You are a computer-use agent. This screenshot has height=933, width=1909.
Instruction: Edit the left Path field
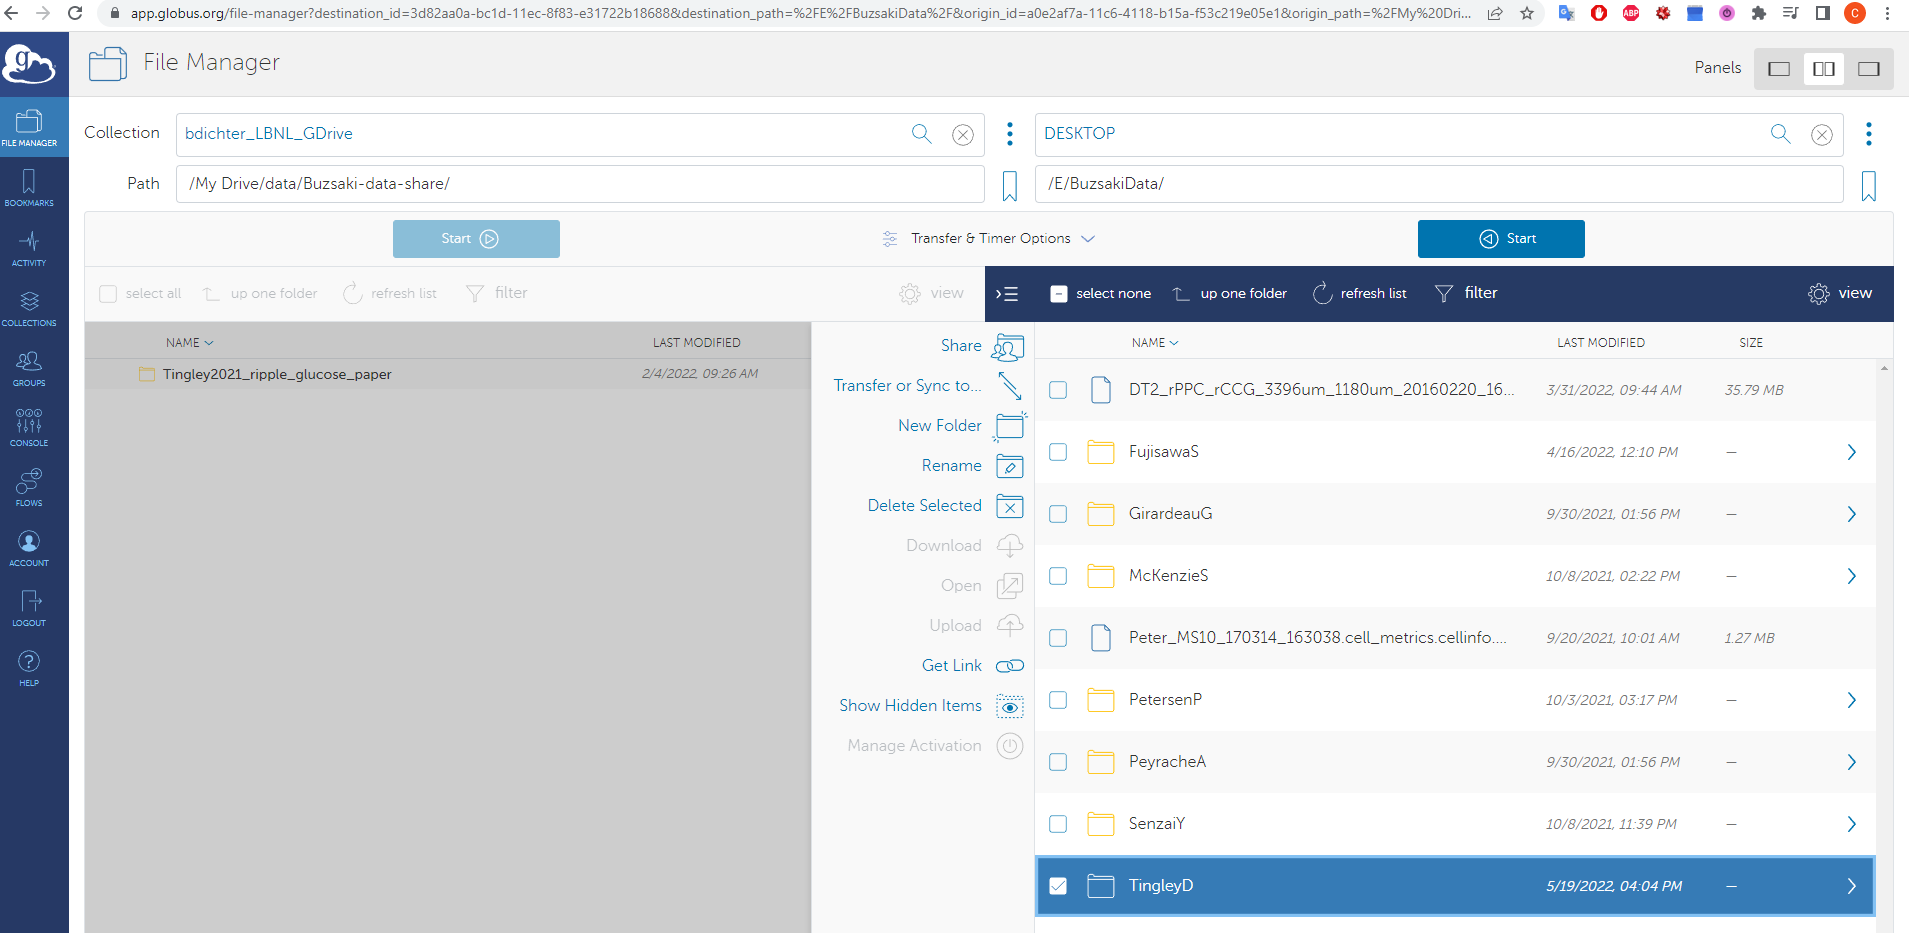pyautogui.click(x=580, y=184)
